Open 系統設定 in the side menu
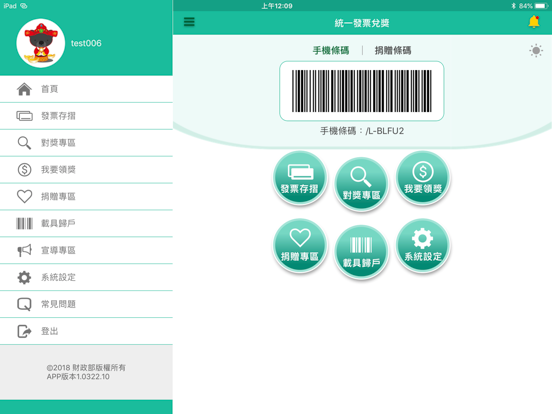 coord(86,277)
